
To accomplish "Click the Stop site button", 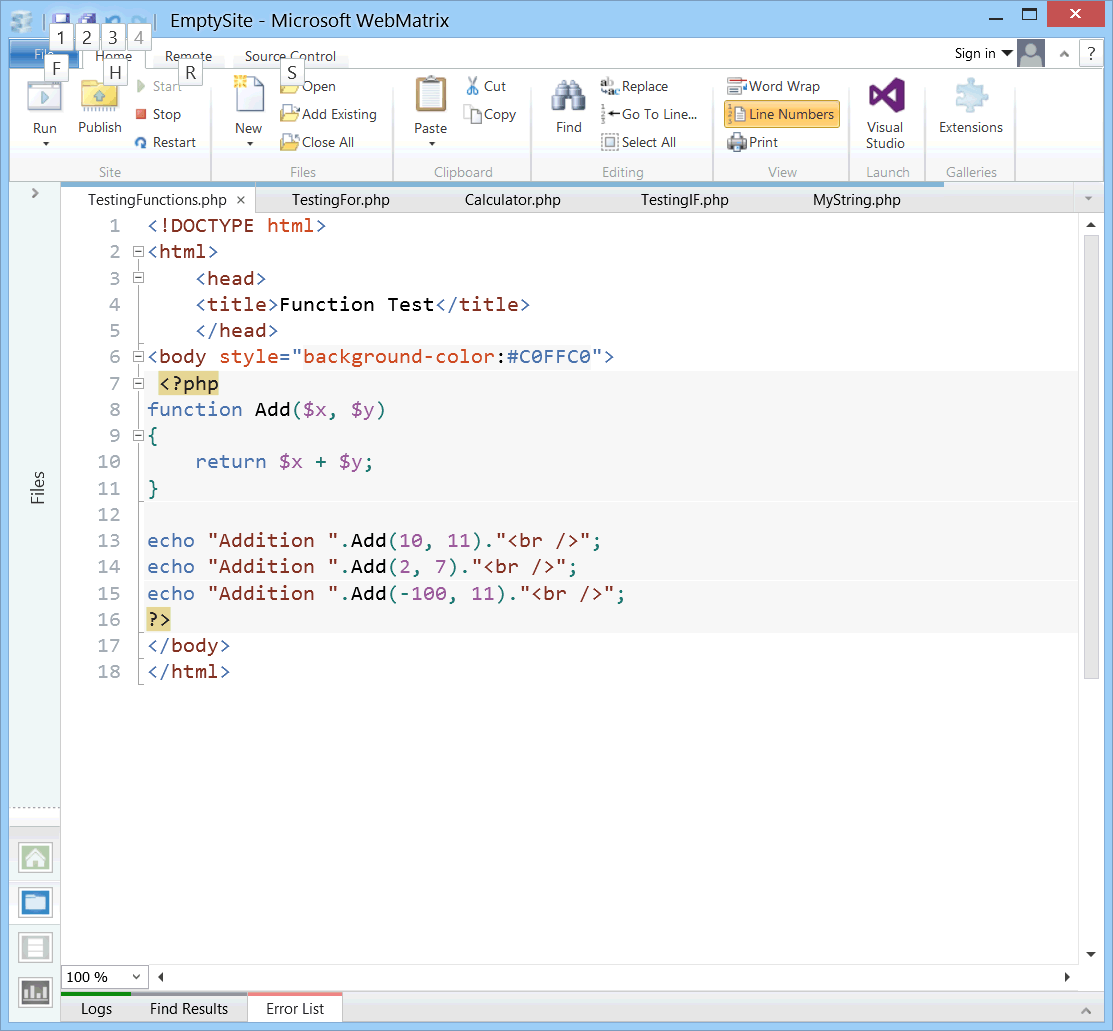I will (158, 114).
